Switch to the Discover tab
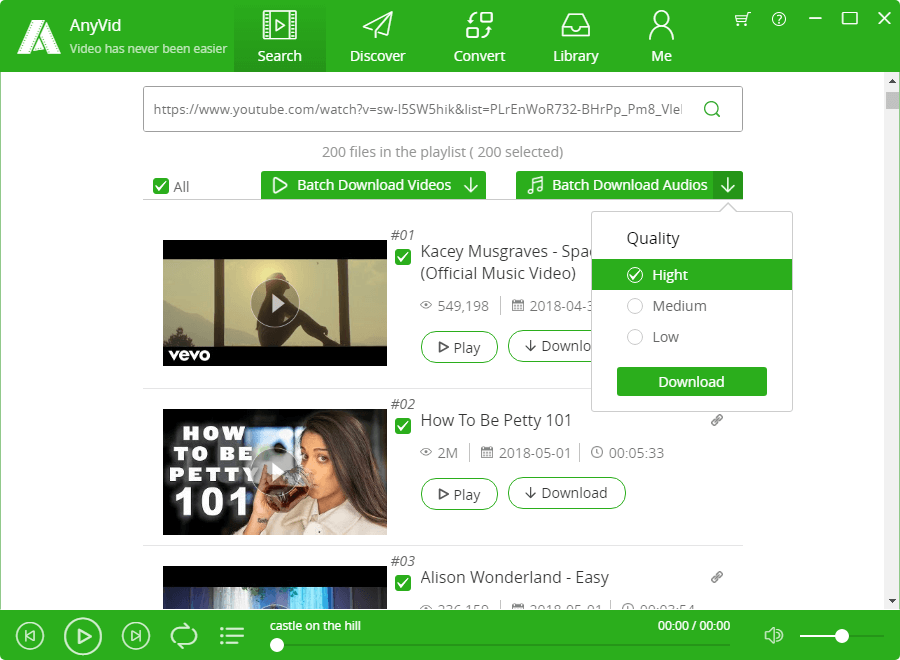Image resolution: width=900 pixels, height=660 pixels. click(x=377, y=36)
